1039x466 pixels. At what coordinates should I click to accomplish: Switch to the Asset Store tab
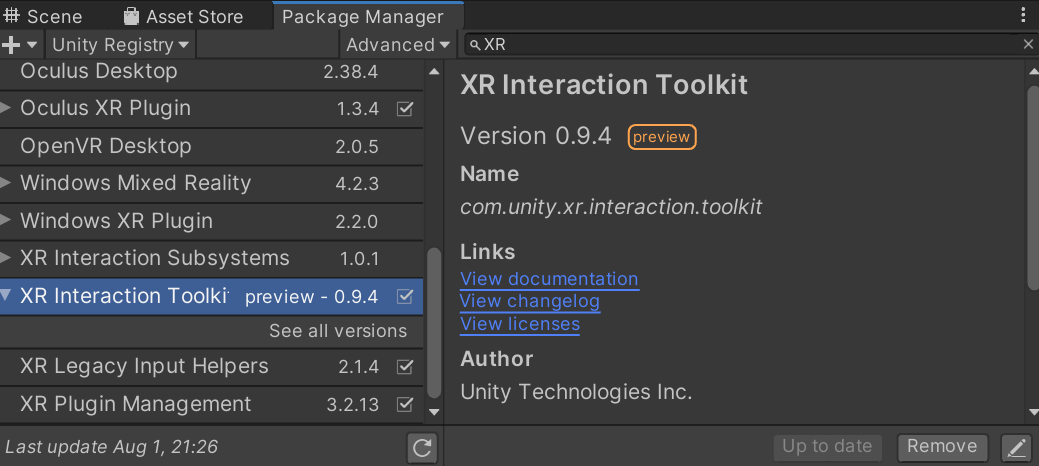tap(184, 16)
